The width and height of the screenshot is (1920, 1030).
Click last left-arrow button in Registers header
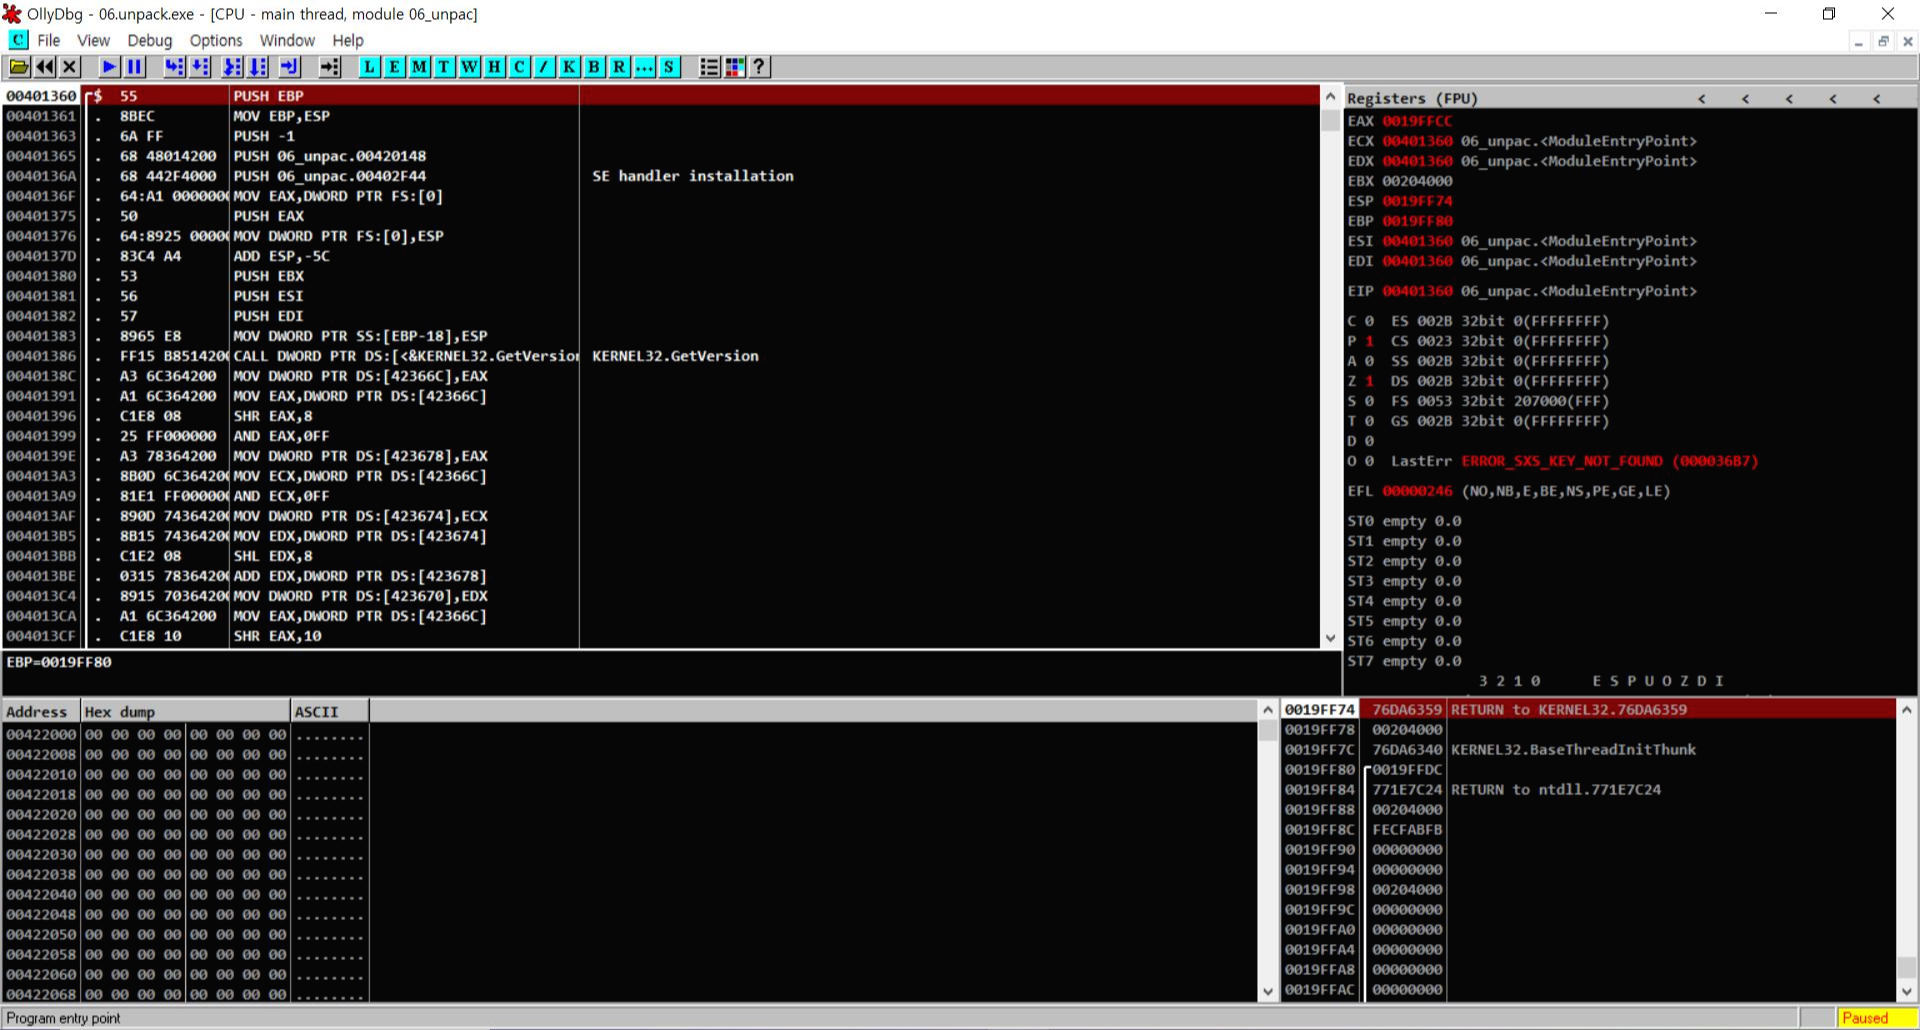coord(1877,98)
